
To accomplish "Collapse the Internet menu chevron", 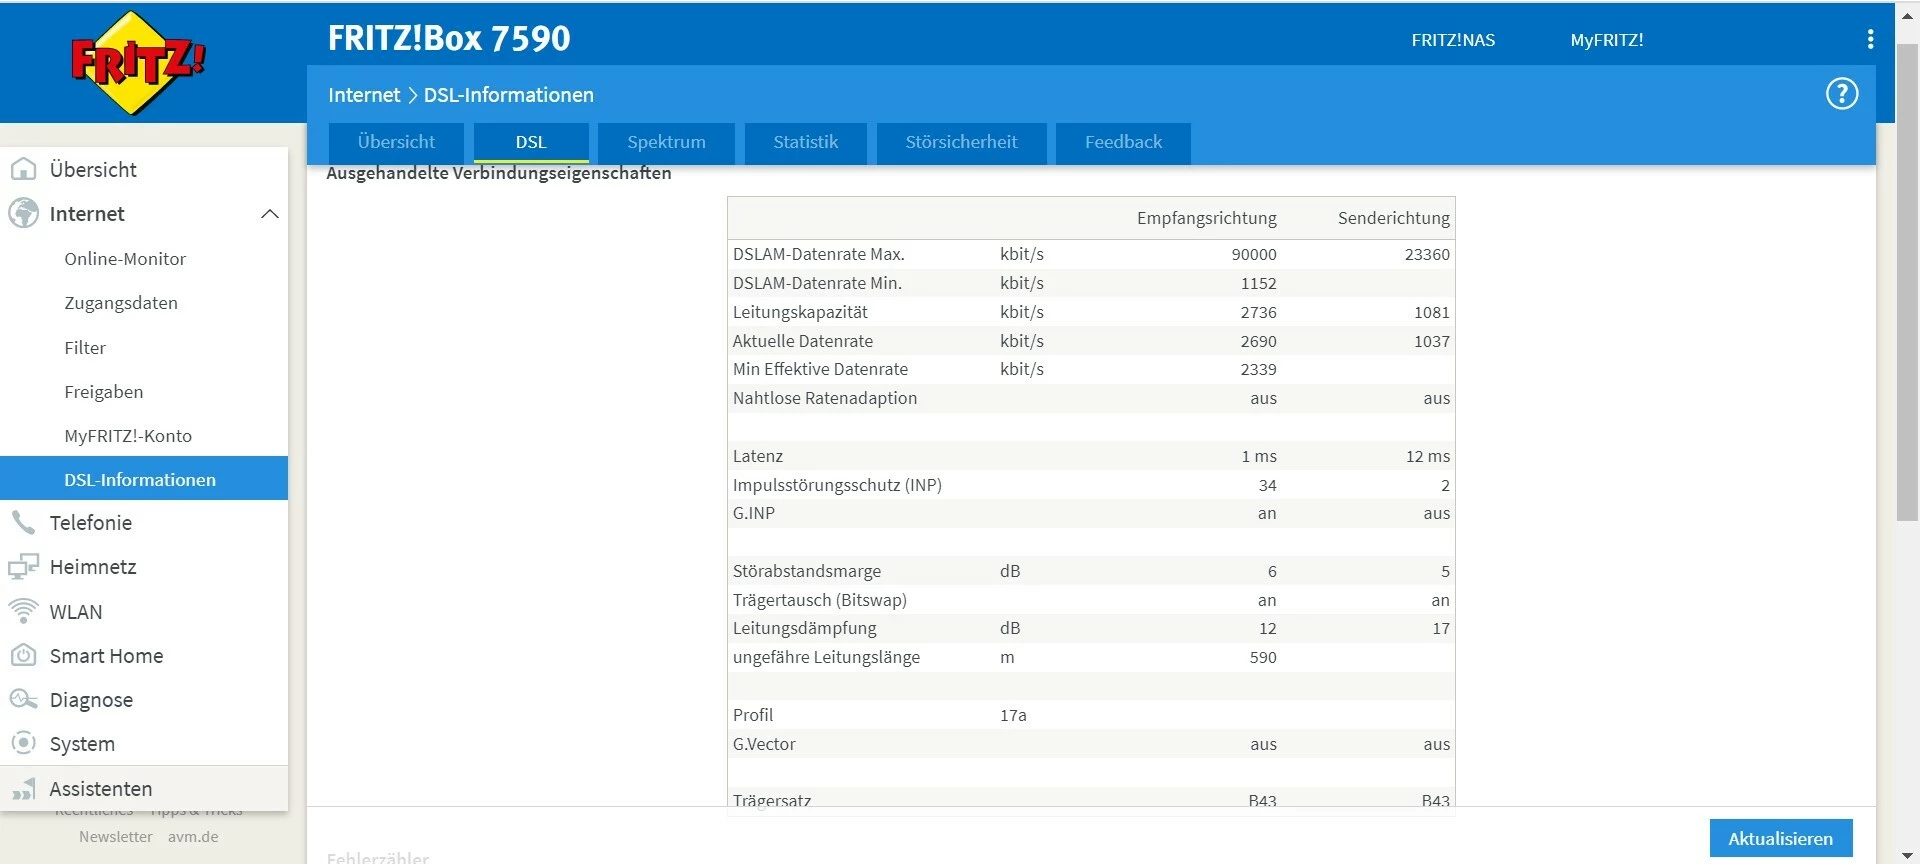I will click(269, 214).
